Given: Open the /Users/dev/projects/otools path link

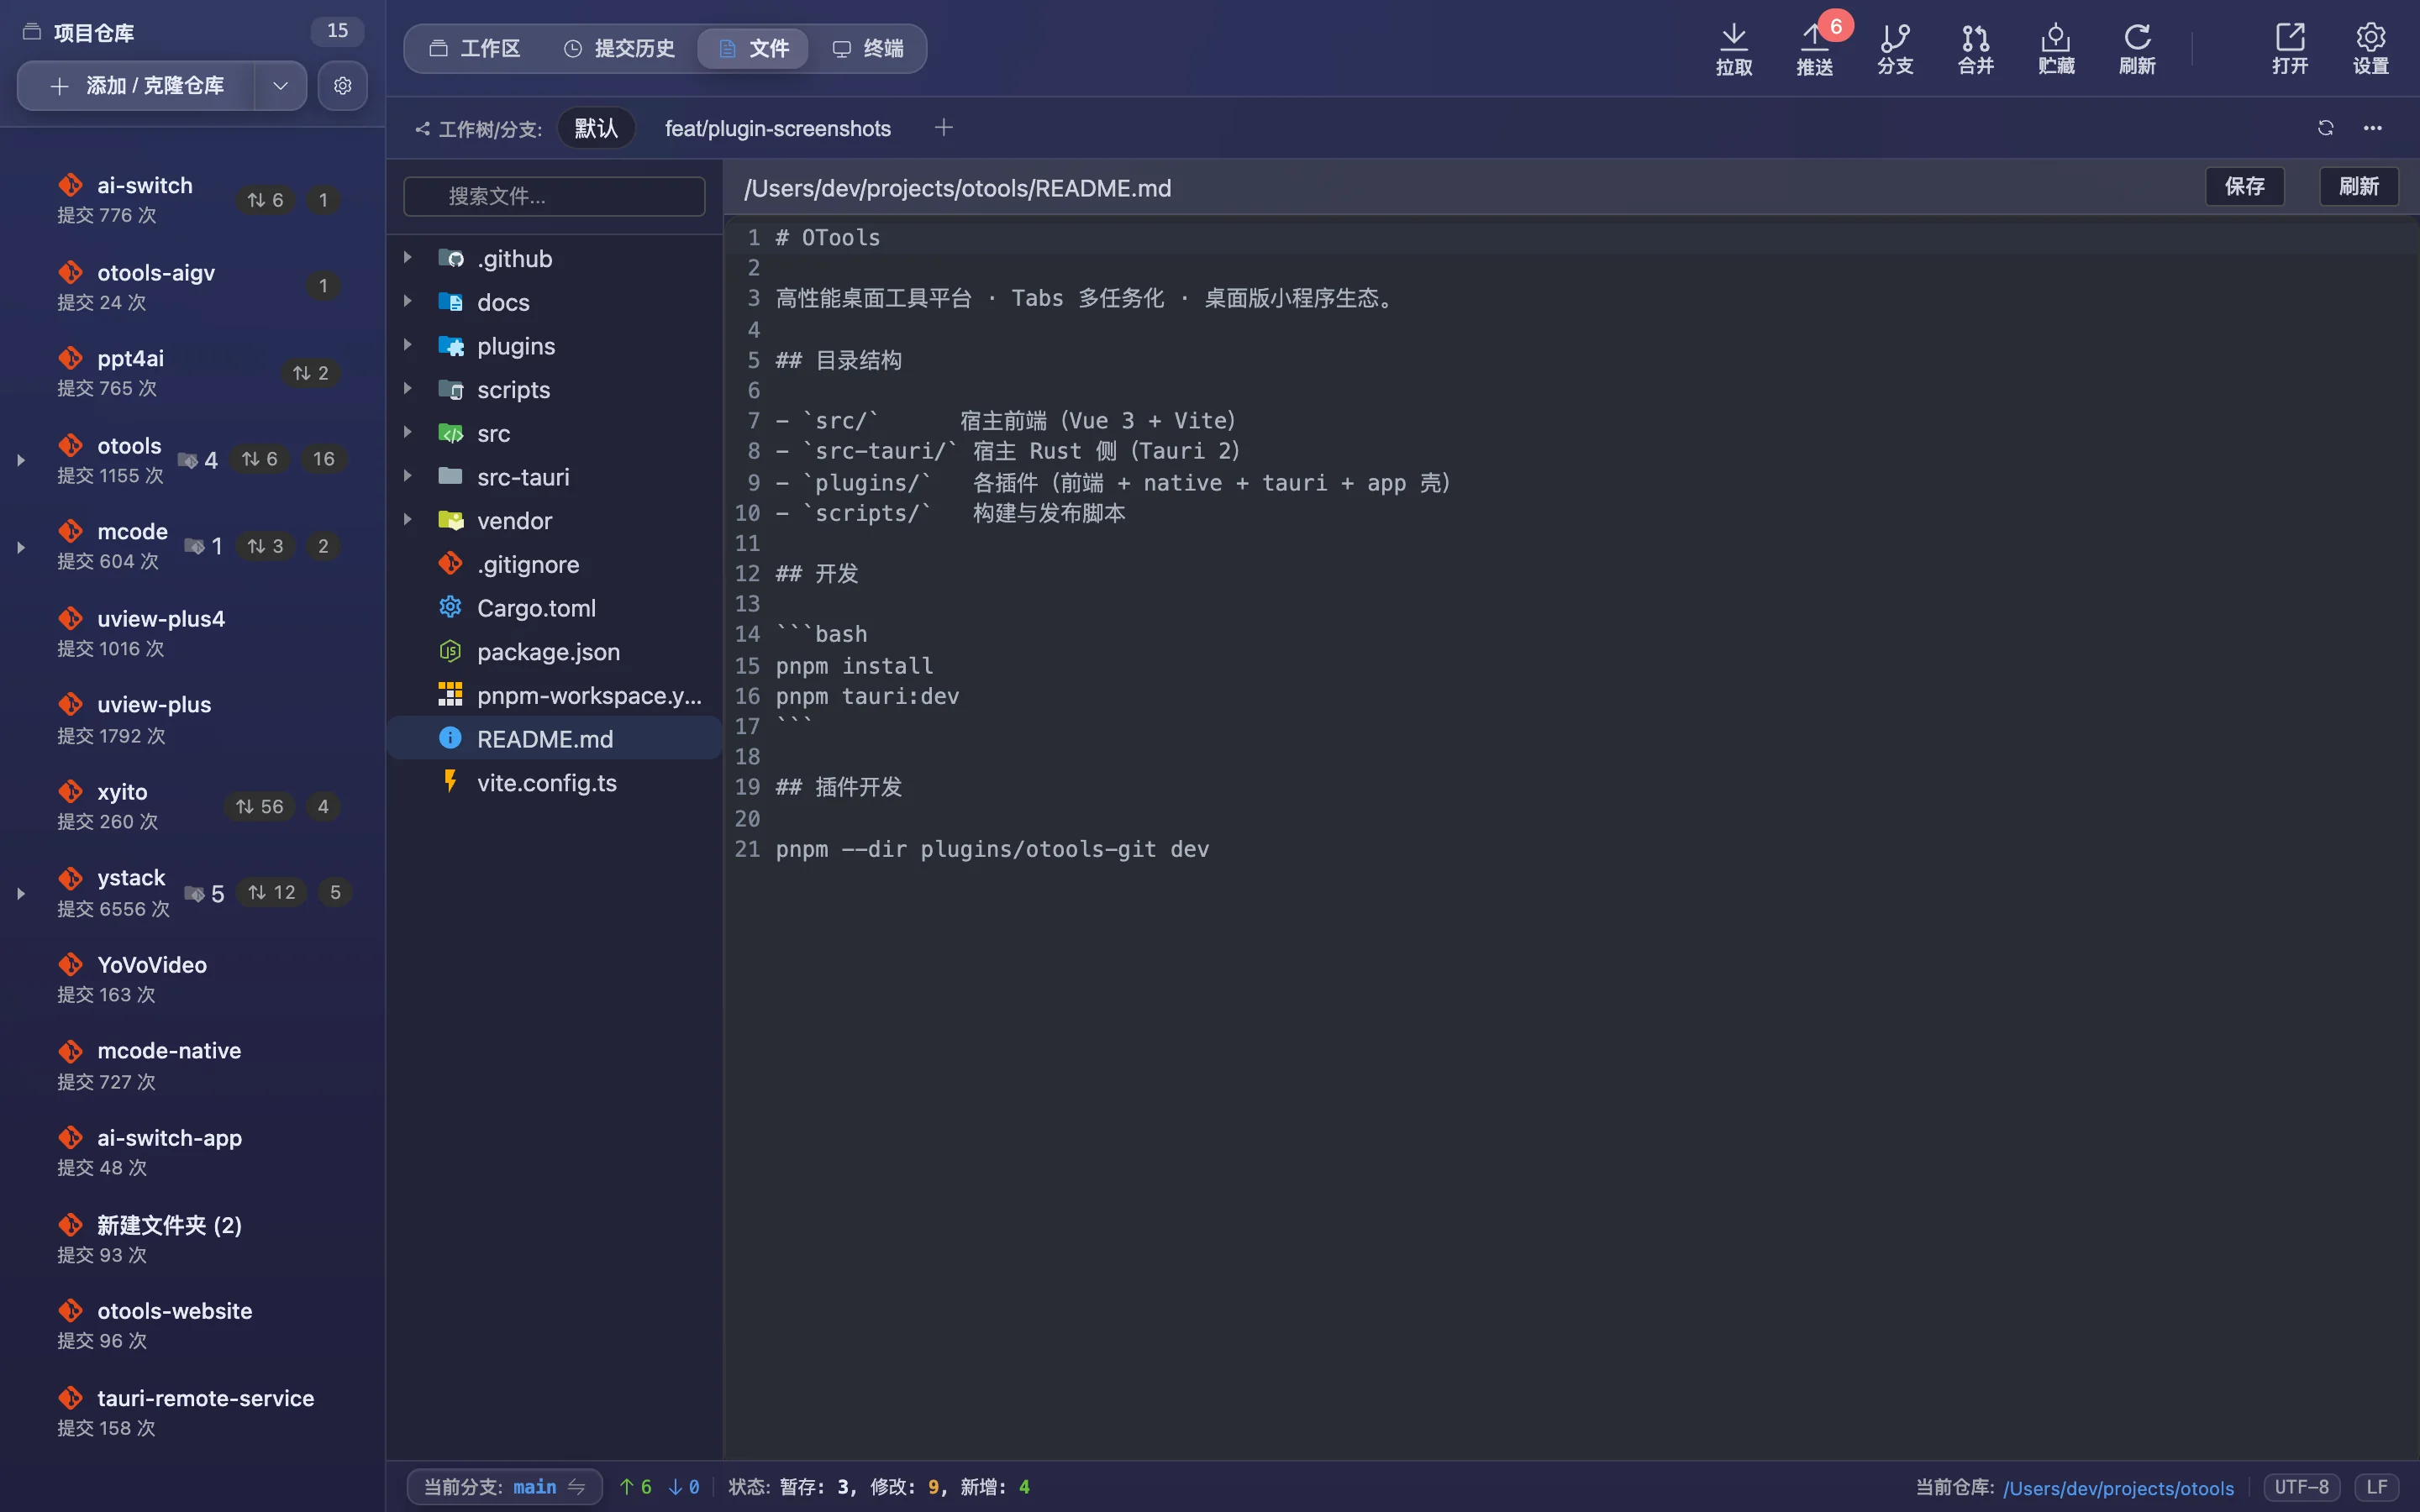Looking at the screenshot, I should tap(2118, 1488).
